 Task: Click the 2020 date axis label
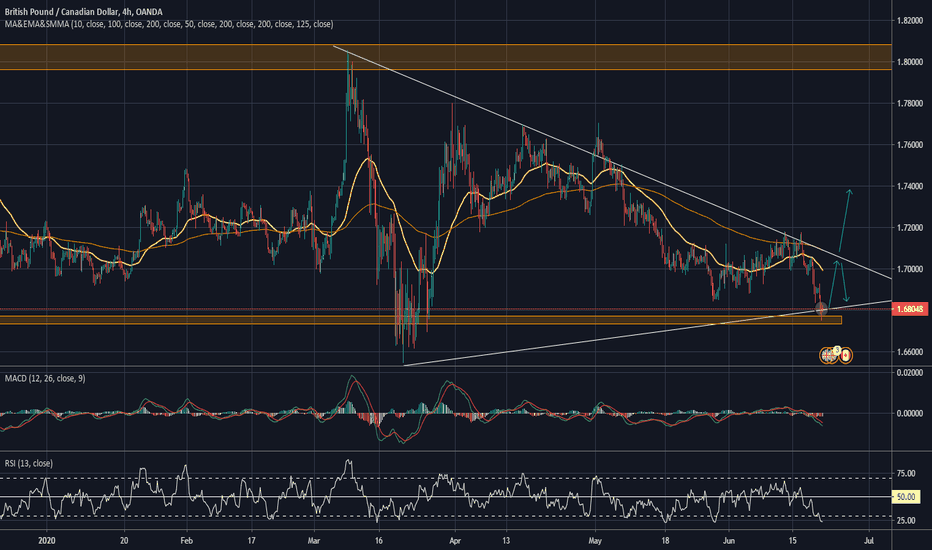click(46, 540)
